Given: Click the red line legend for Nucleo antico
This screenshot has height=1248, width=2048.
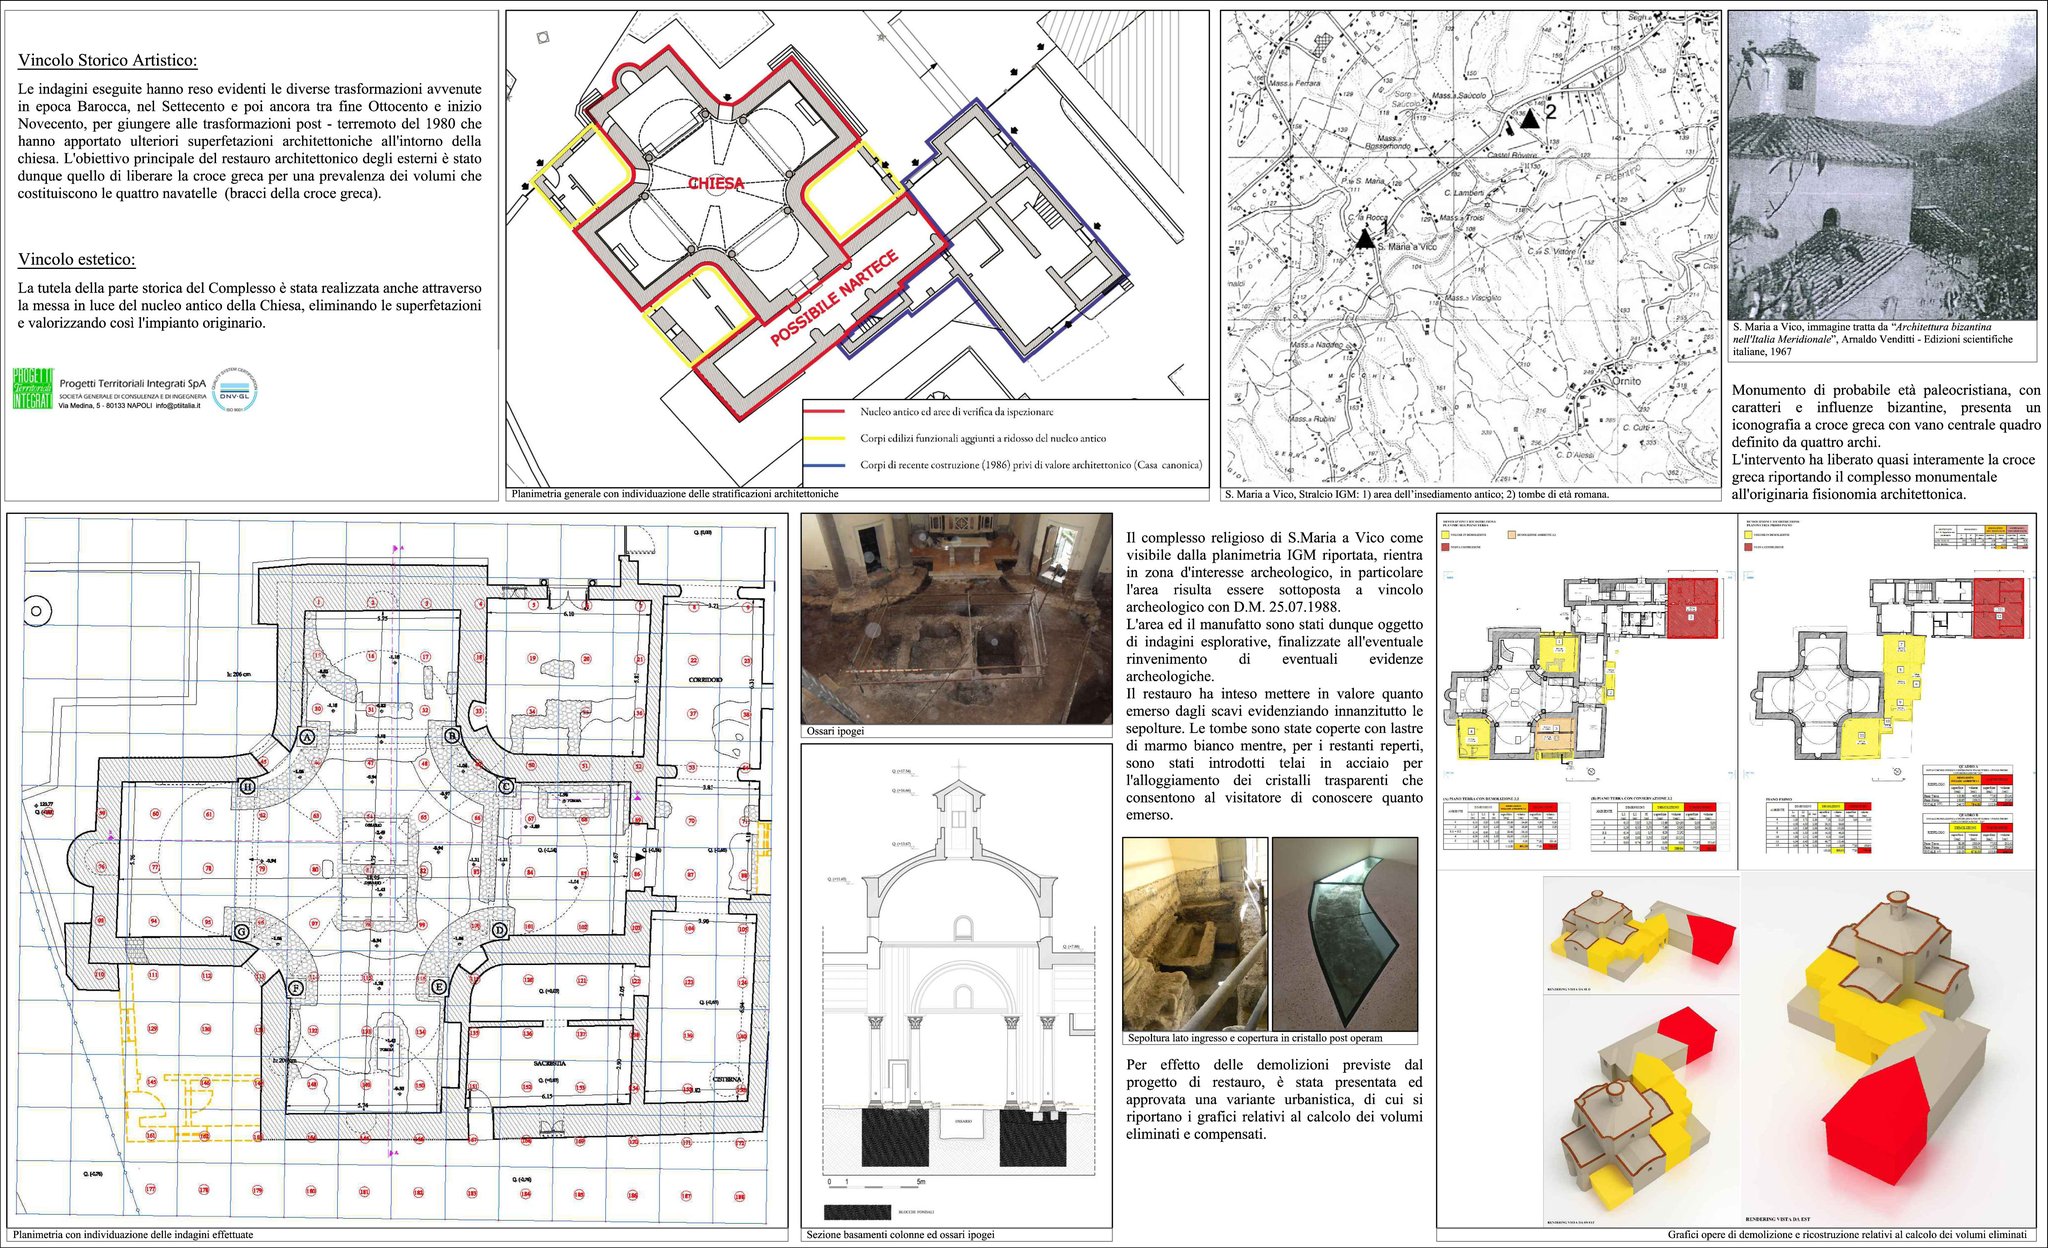Looking at the screenshot, I should click(825, 412).
